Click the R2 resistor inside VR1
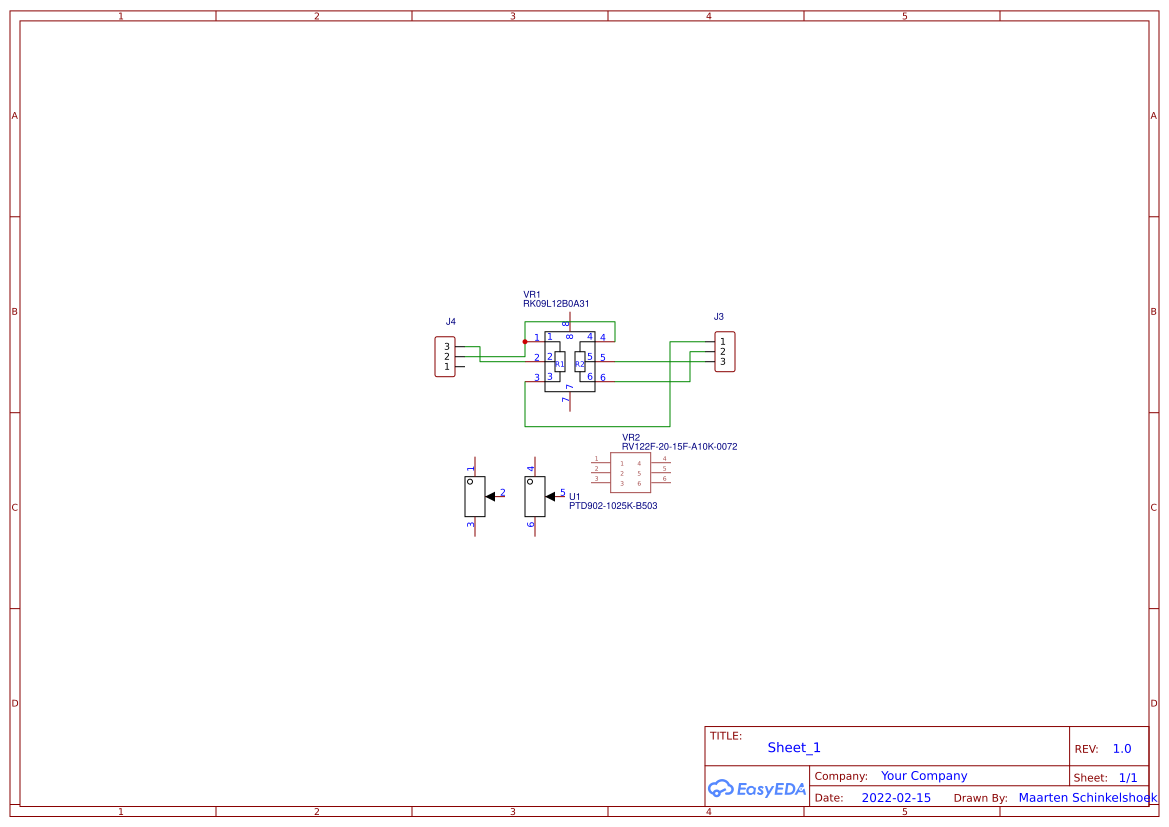This screenshot has width=1169, height=827. (x=579, y=363)
